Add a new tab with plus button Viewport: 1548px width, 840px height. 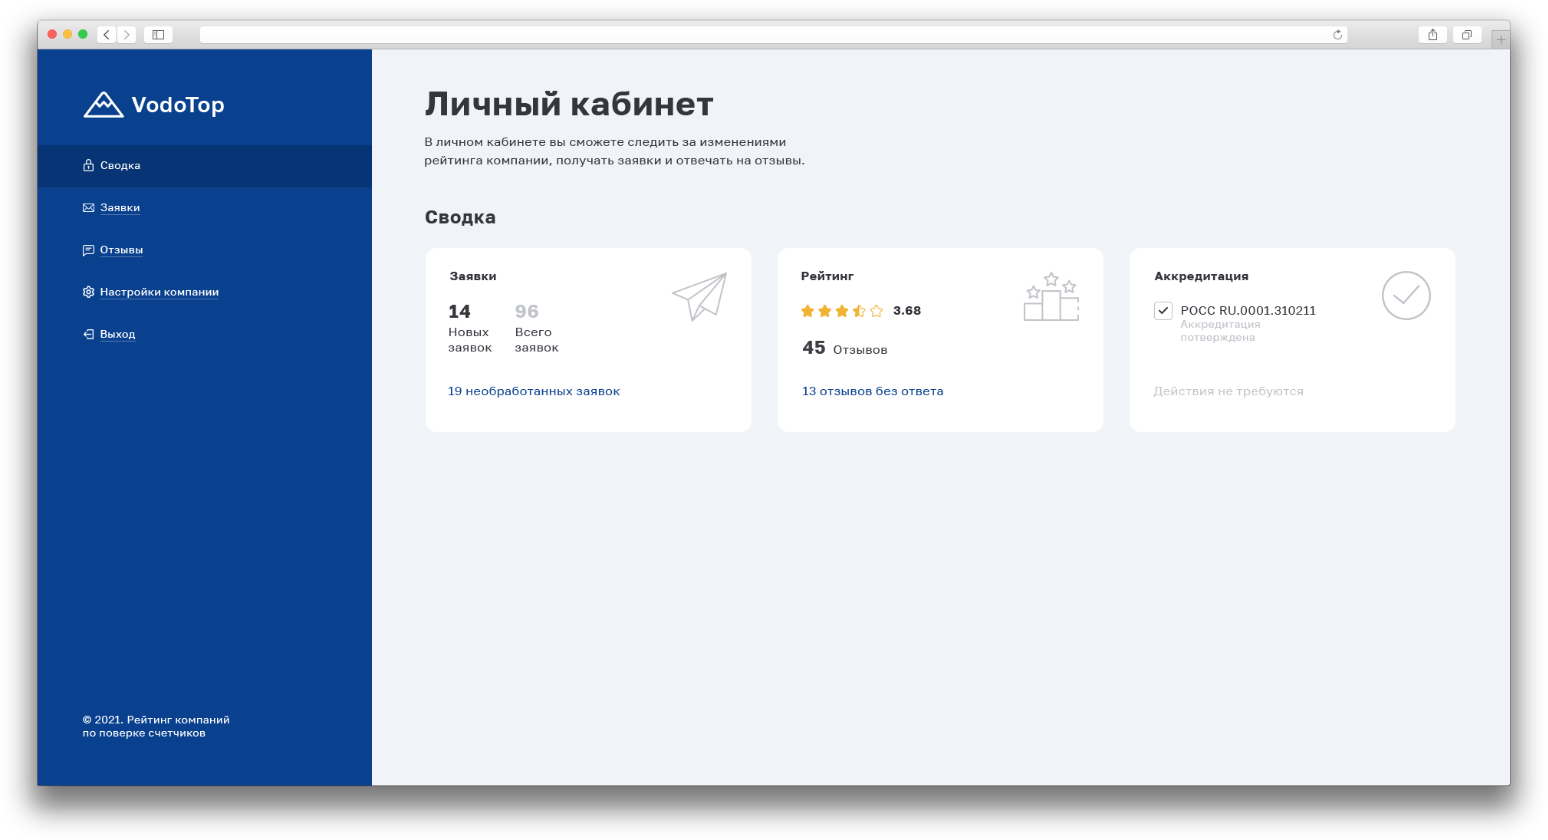[1501, 40]
